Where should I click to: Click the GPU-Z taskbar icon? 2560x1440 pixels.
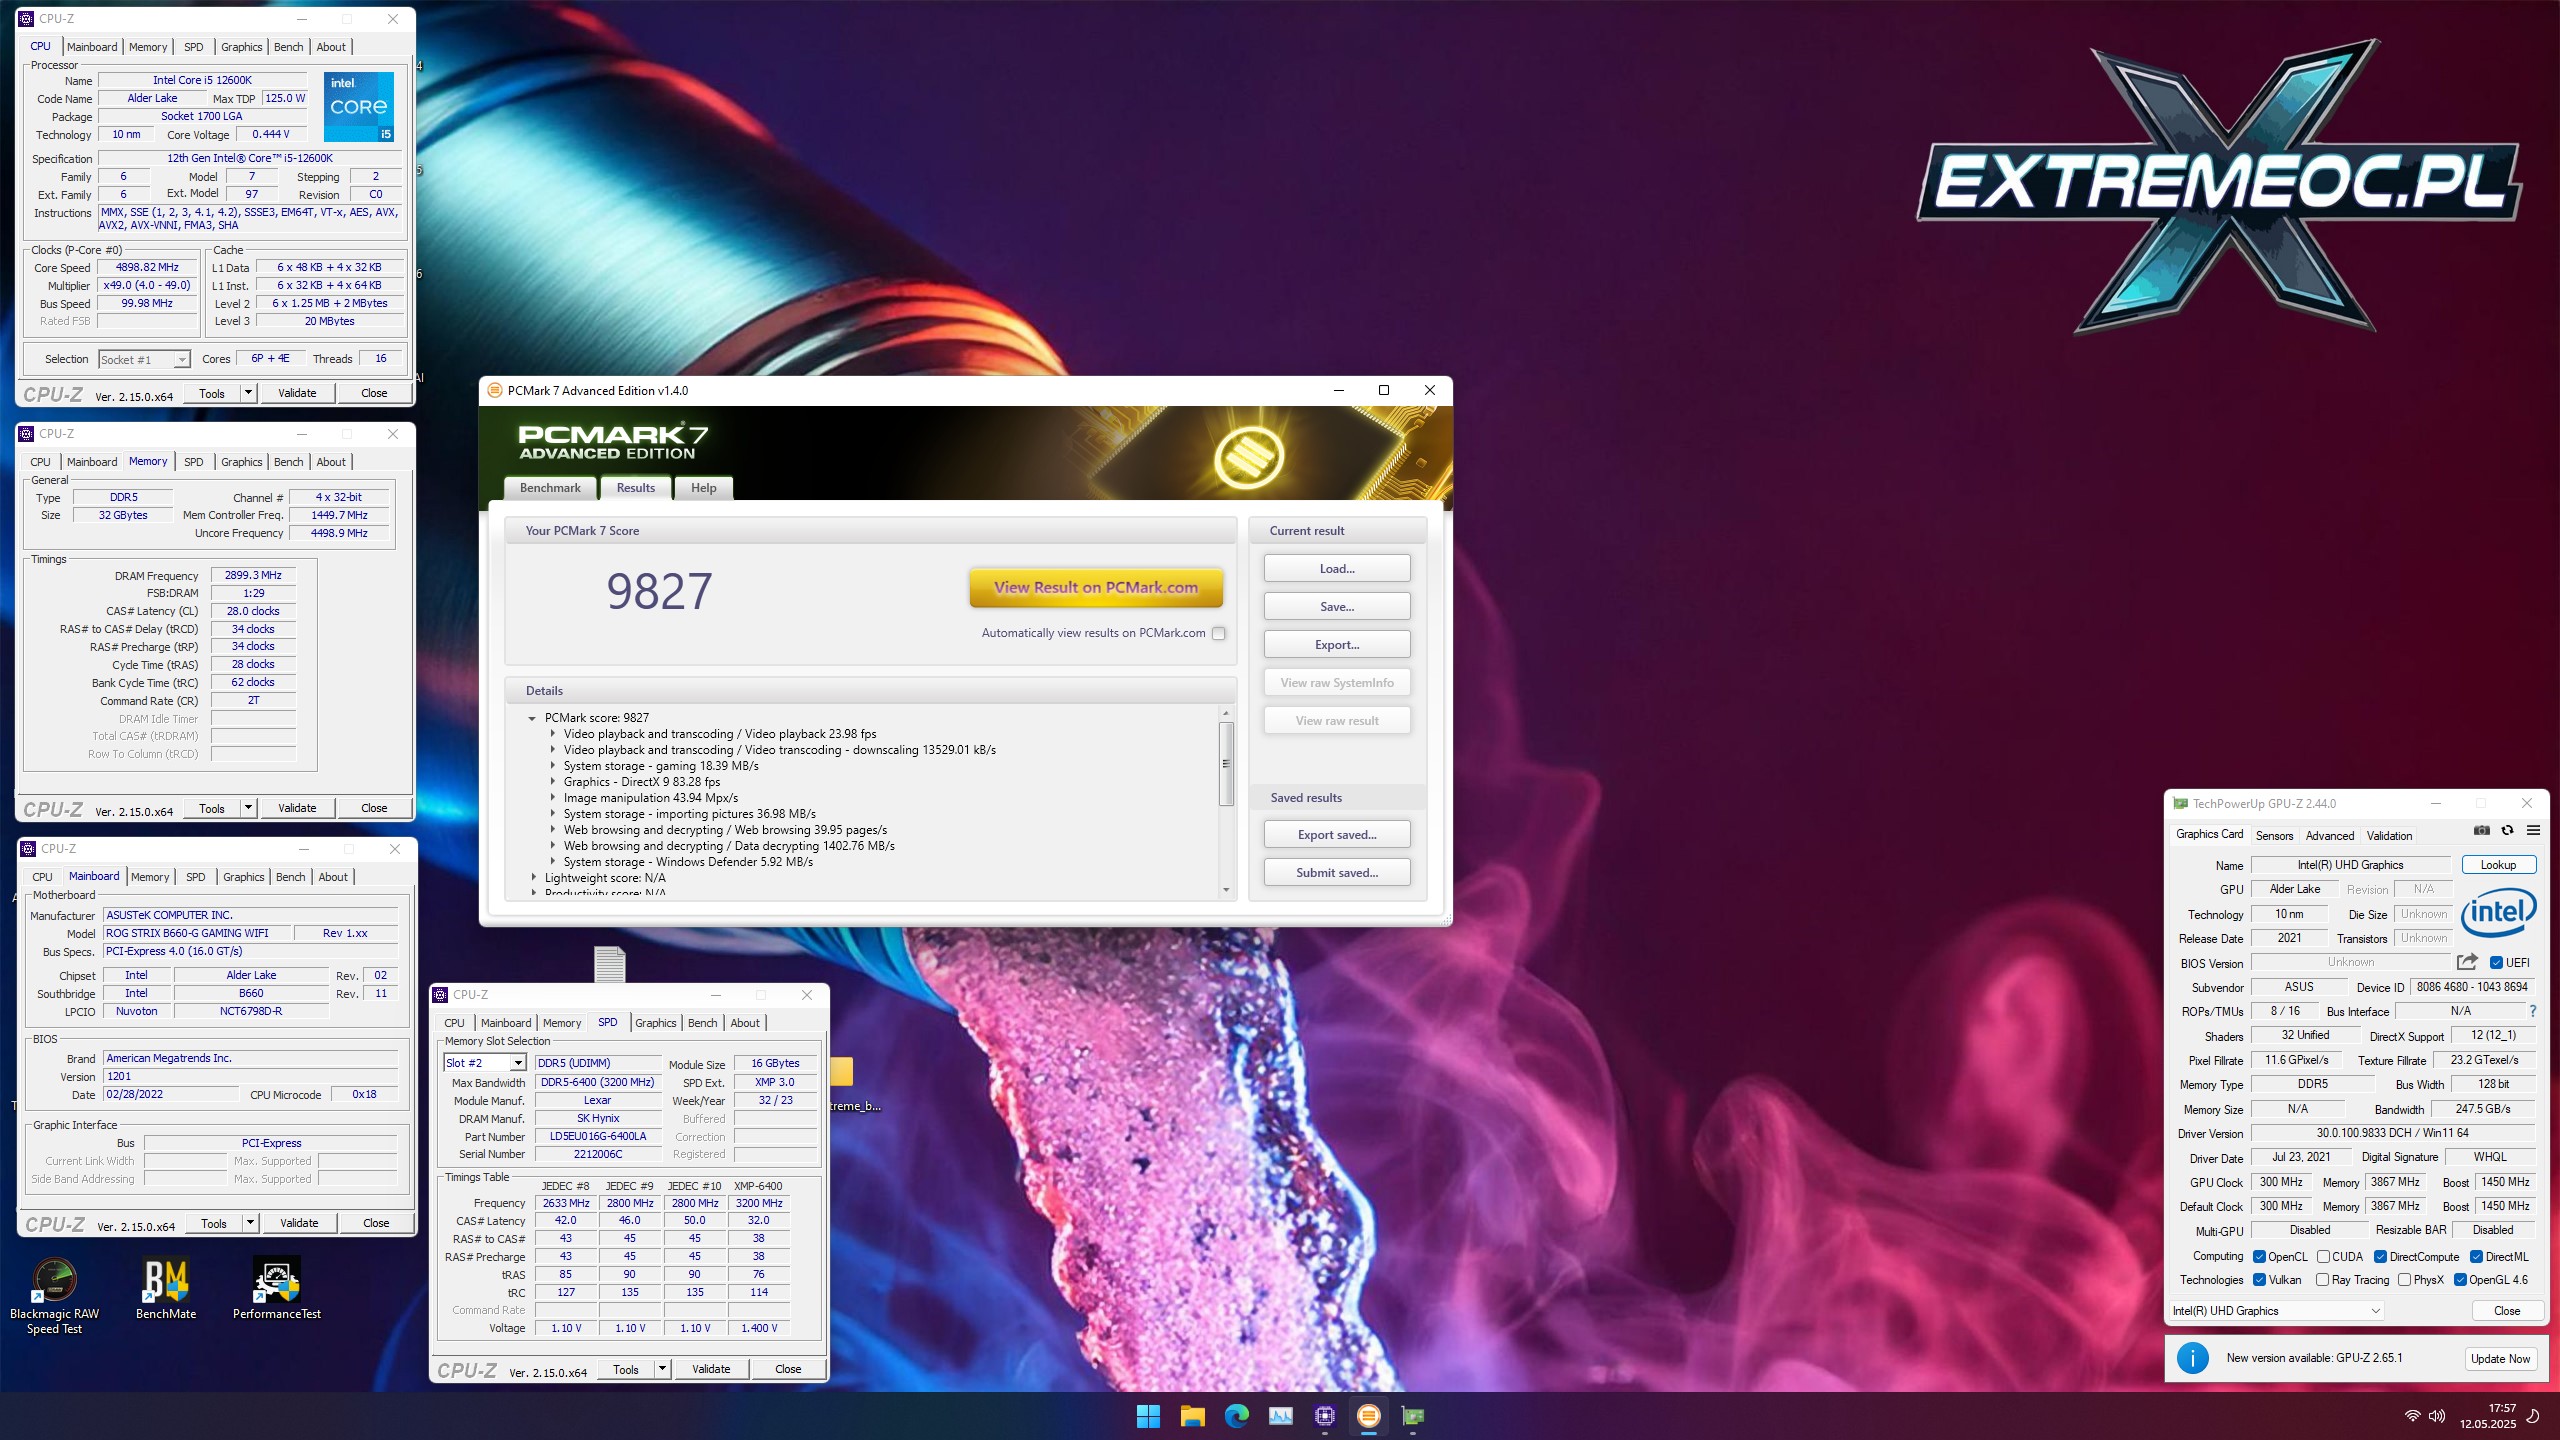[x=1413, y=1416]
